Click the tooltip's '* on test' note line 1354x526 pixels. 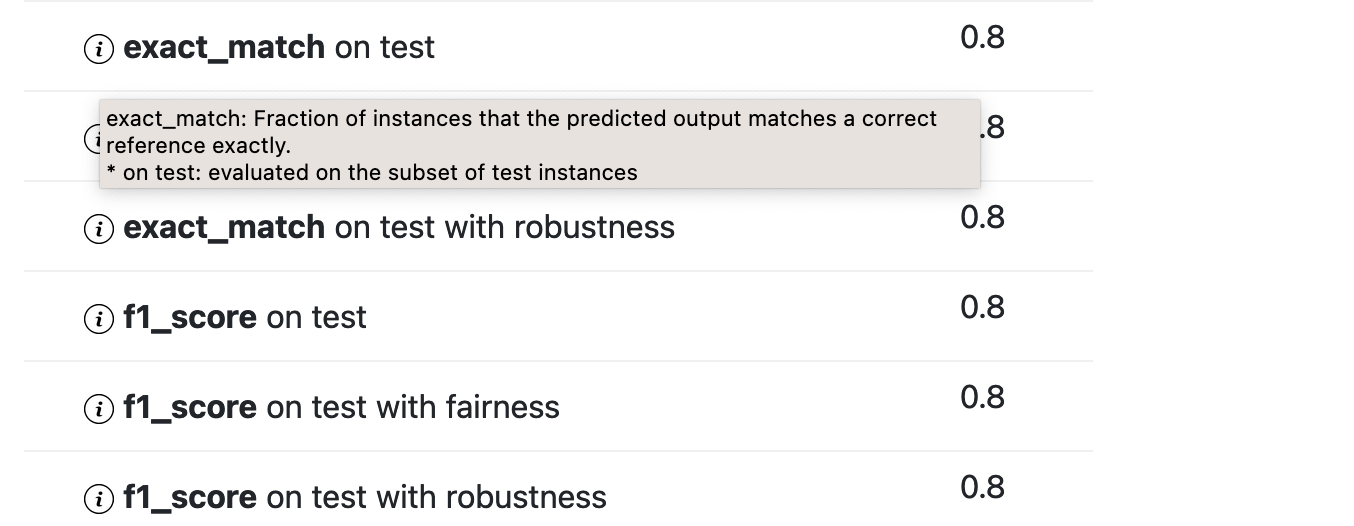pyautogui.click(x=371, y=173)
